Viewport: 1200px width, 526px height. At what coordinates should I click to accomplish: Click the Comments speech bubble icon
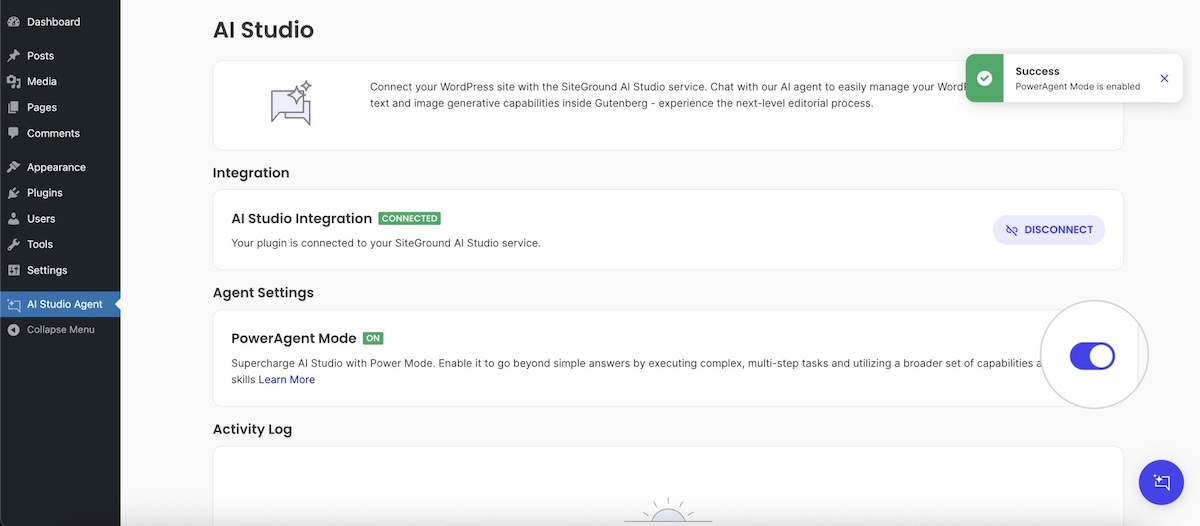[x=14, y=133]
